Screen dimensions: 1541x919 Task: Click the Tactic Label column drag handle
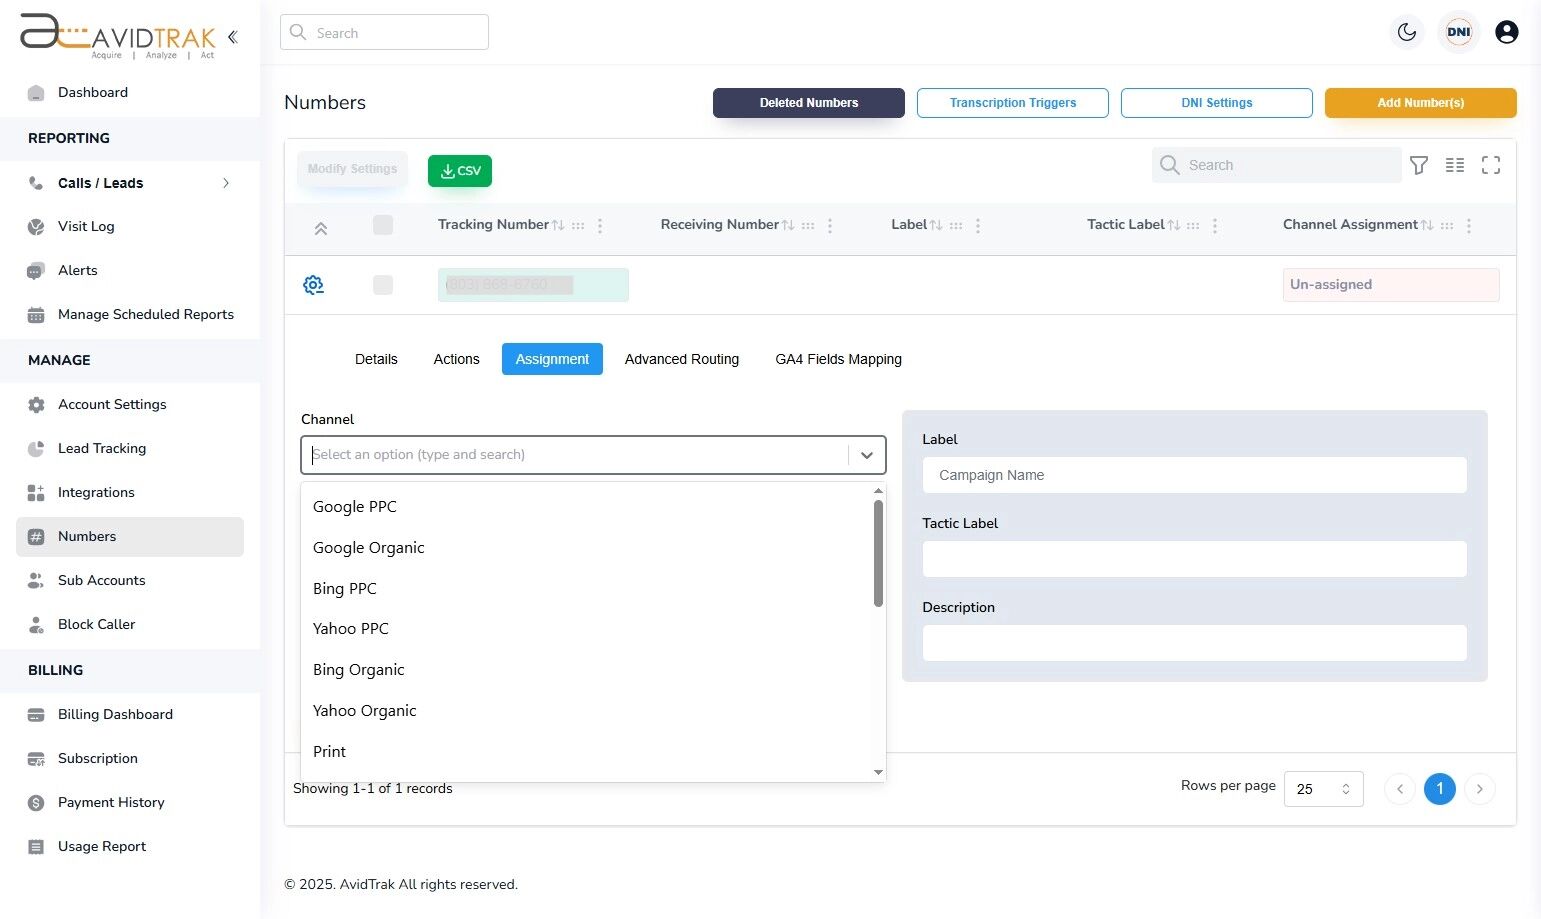[1193, 226]
